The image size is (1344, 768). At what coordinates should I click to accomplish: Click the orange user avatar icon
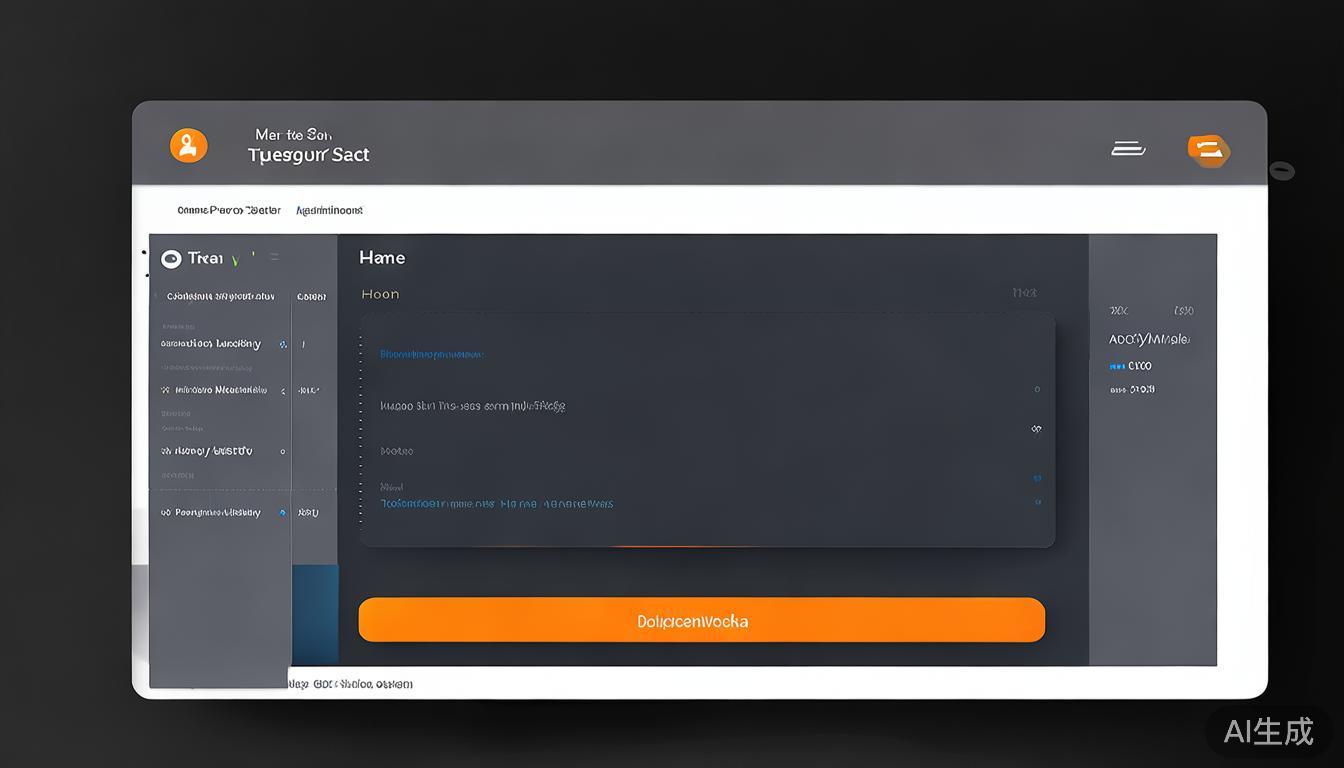tap(189, 144)
